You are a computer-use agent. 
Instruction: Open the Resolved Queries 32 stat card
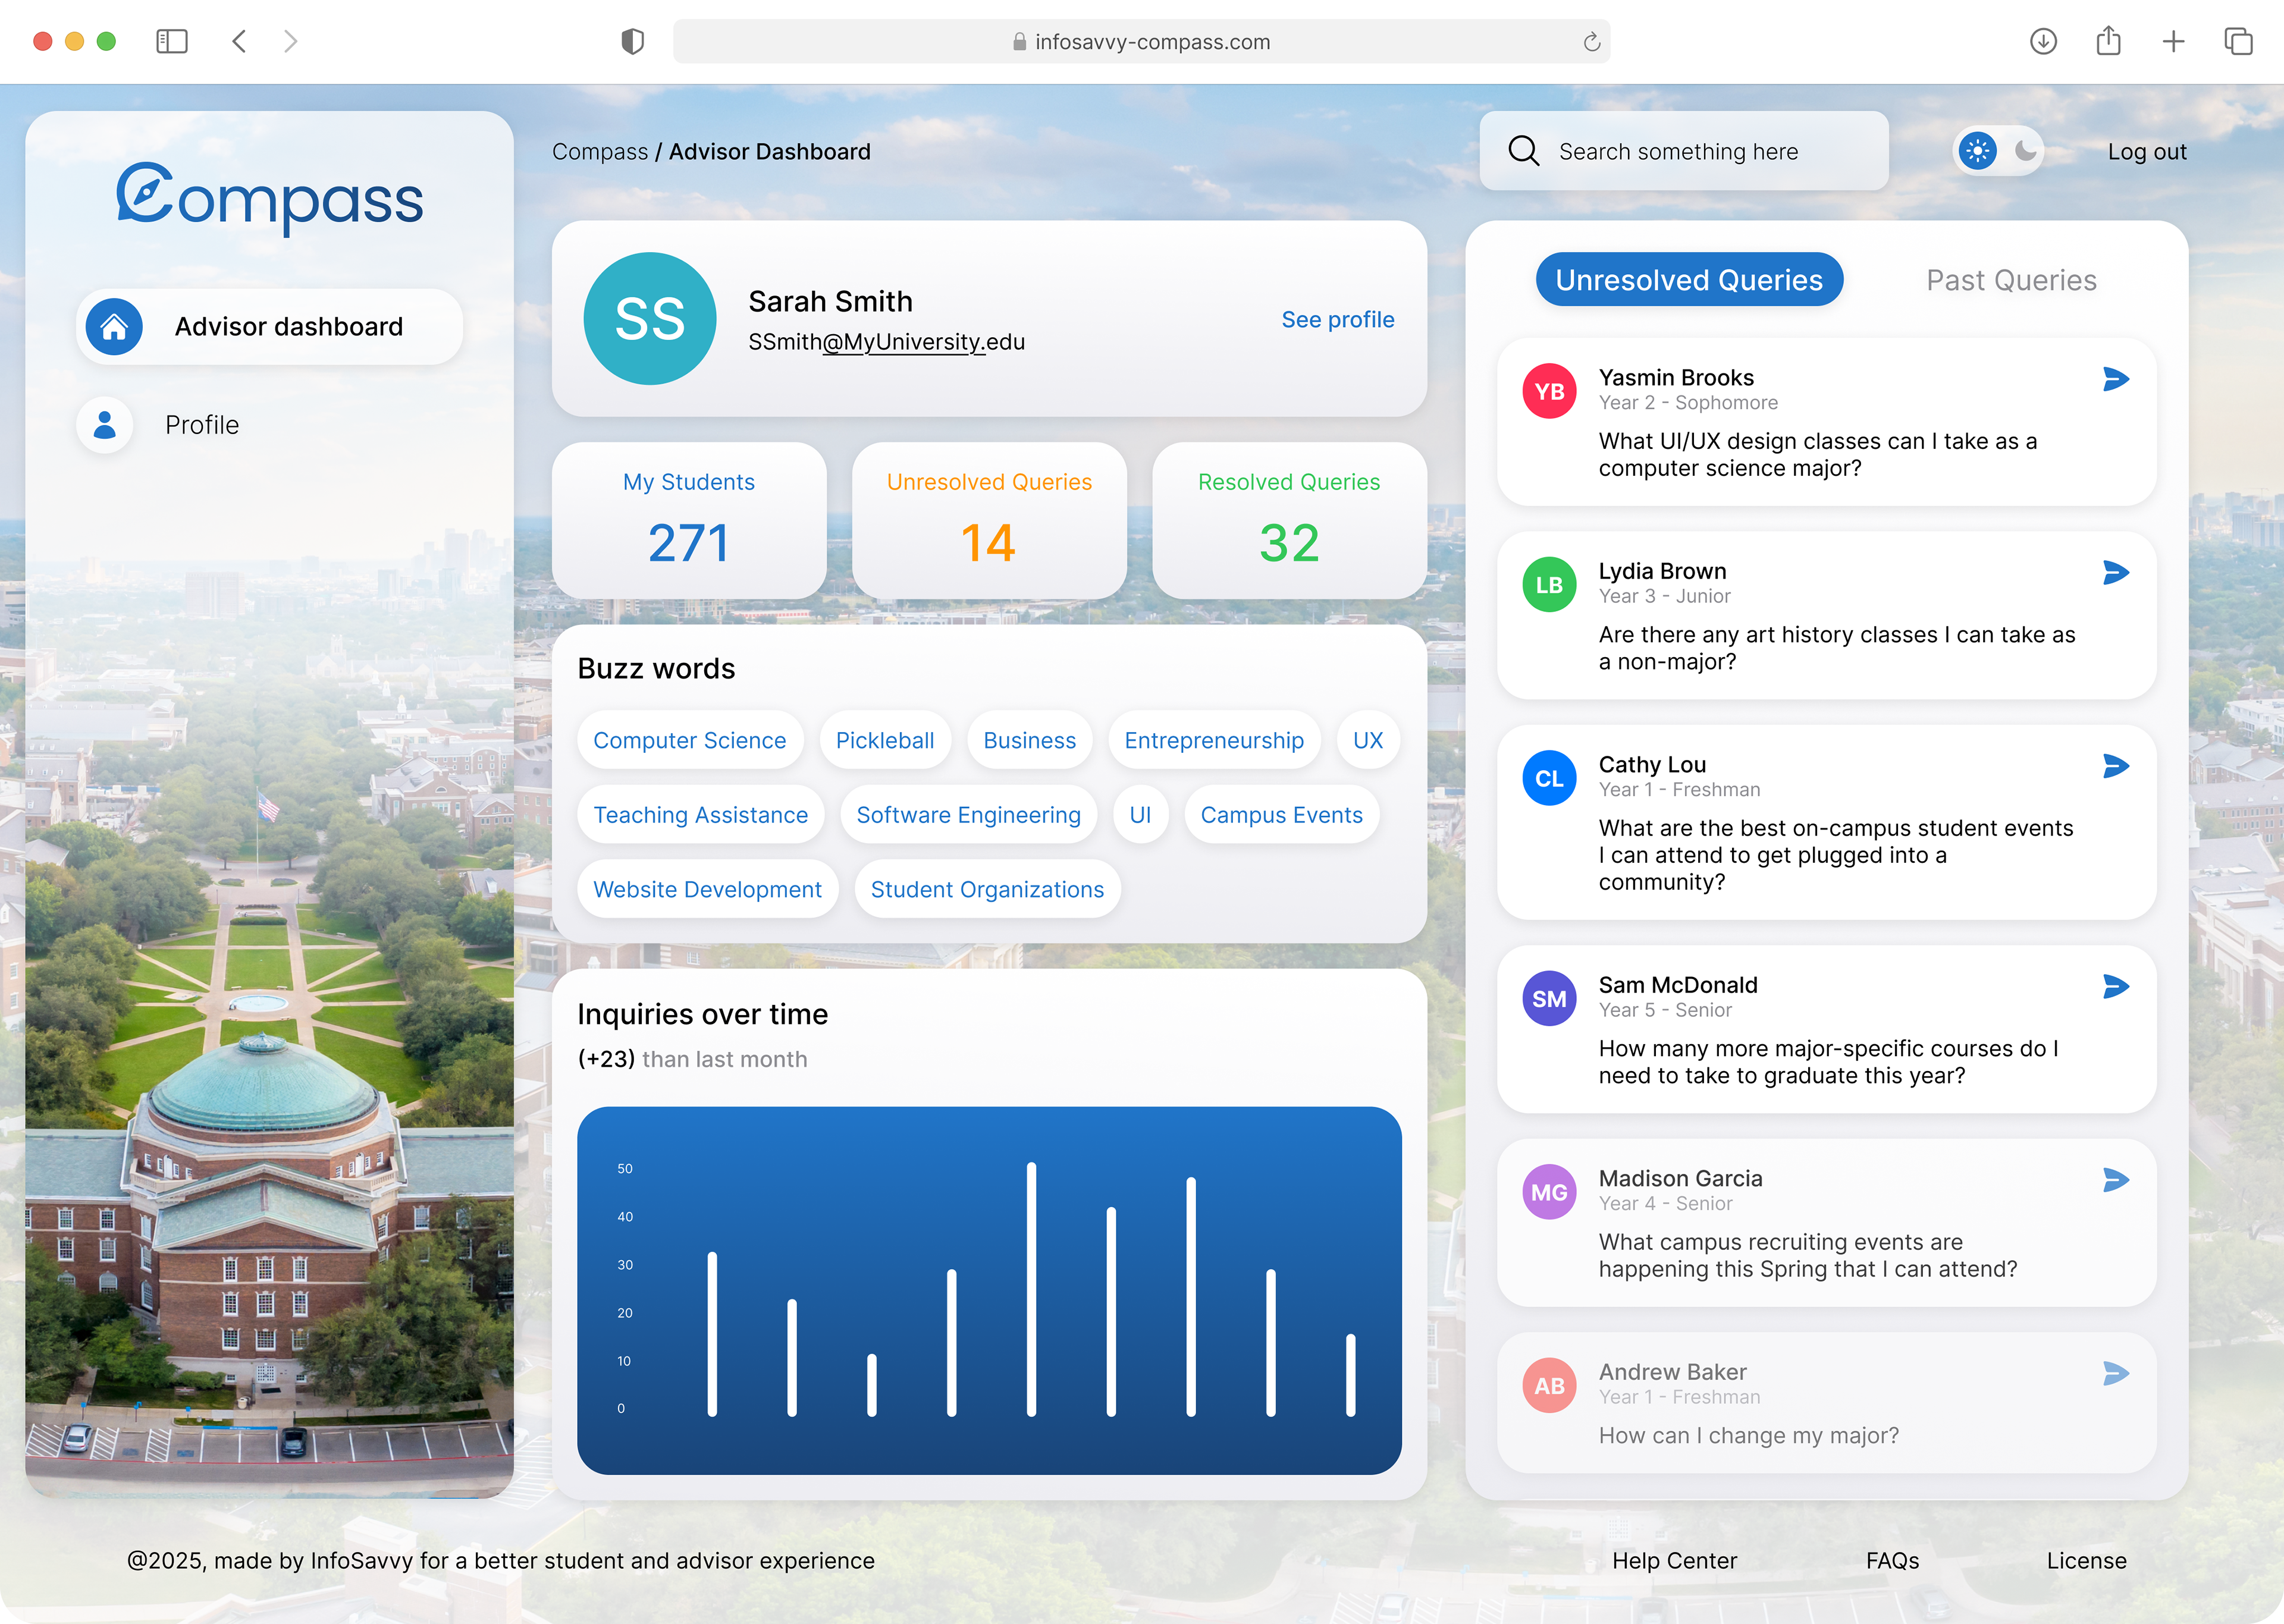tap(1289, 521)
